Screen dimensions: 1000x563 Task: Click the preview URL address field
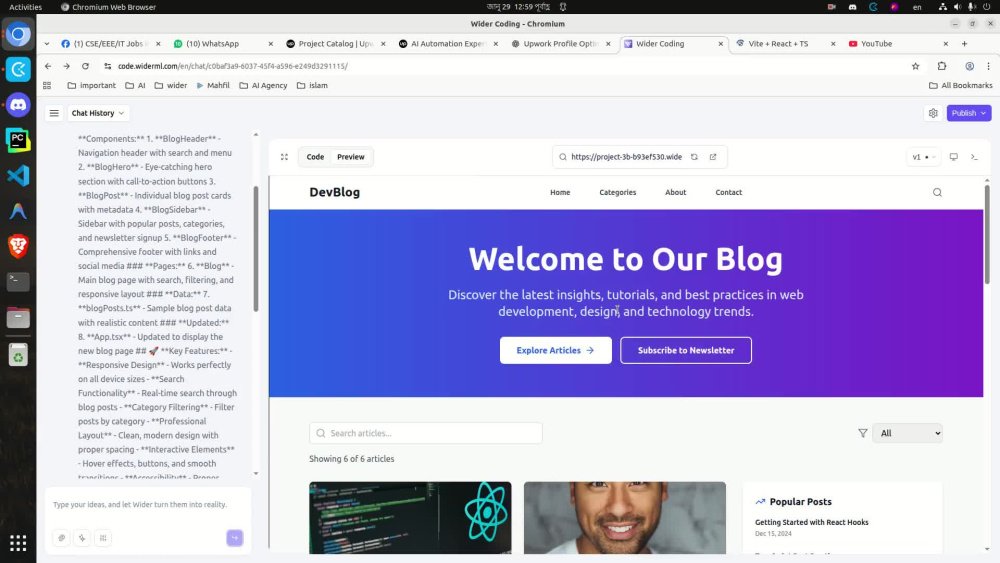(626, 157)
